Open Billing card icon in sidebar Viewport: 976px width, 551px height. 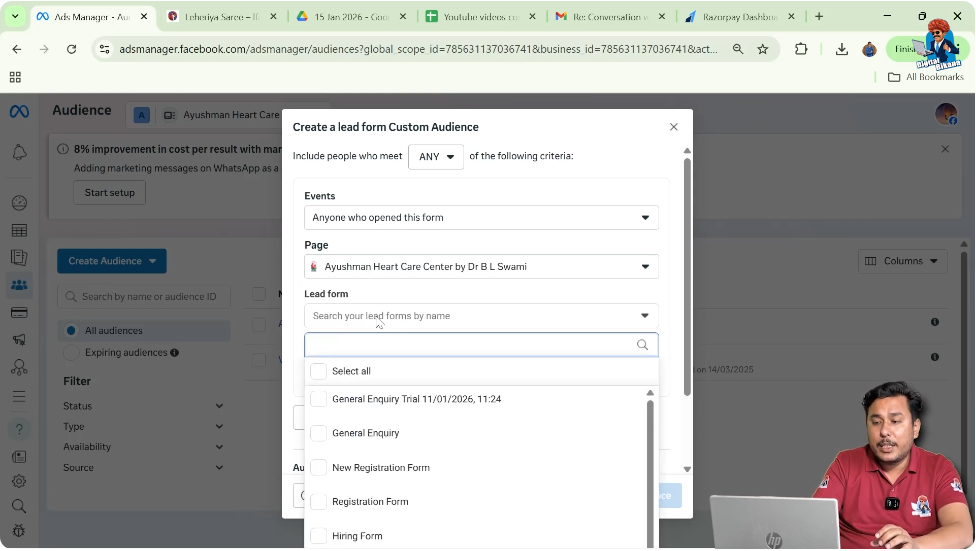click(19, 313)
